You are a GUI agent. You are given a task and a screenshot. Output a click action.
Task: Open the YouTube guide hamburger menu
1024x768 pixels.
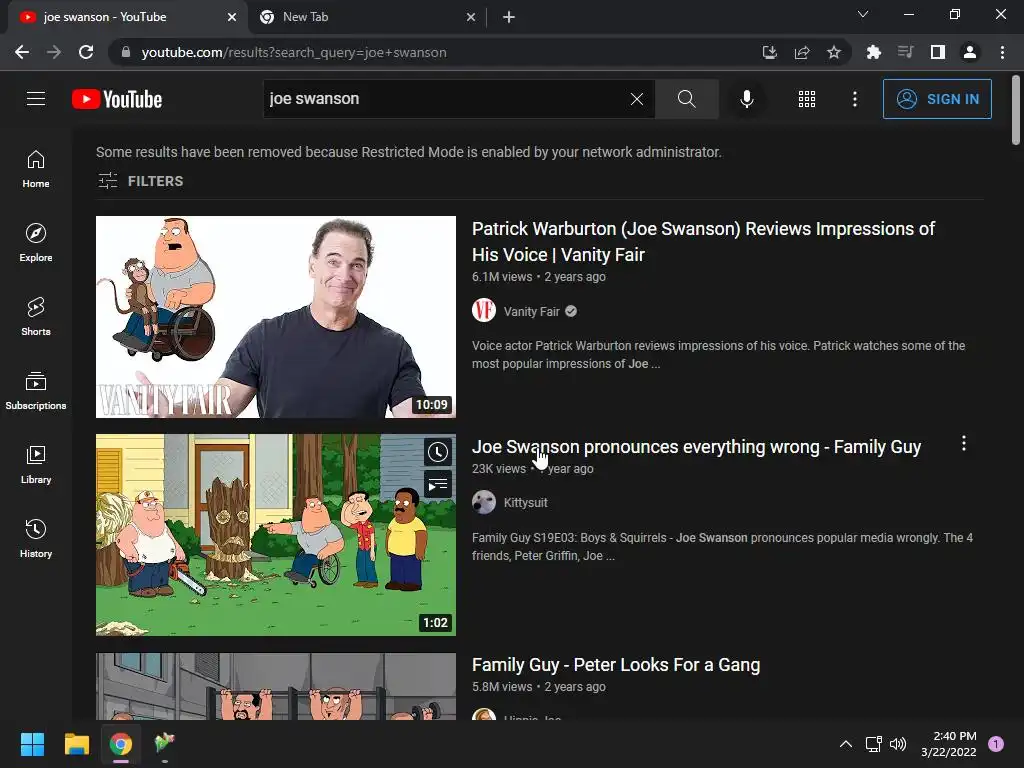tap(36, 99)
